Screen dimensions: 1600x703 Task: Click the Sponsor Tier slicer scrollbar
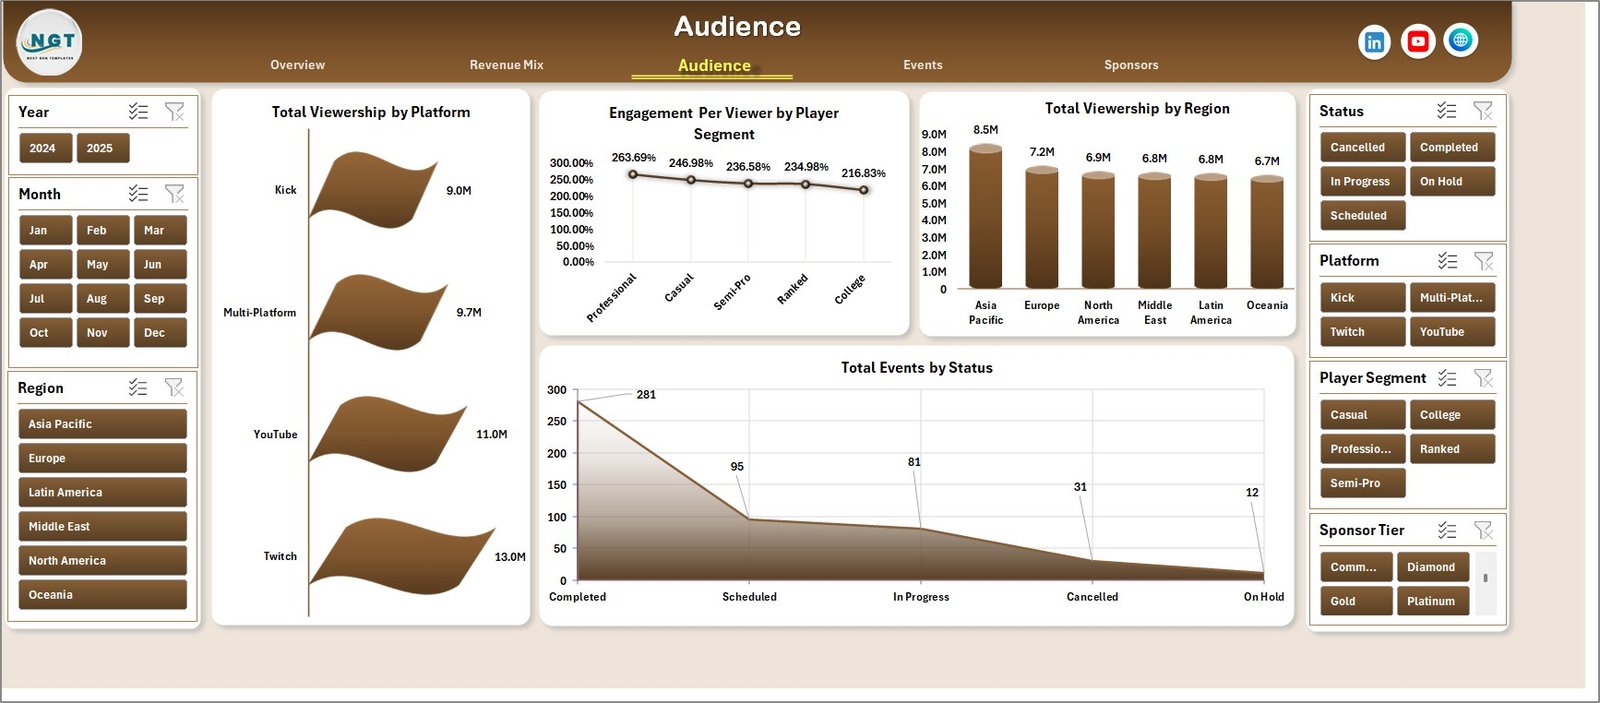click(1486, 583)
